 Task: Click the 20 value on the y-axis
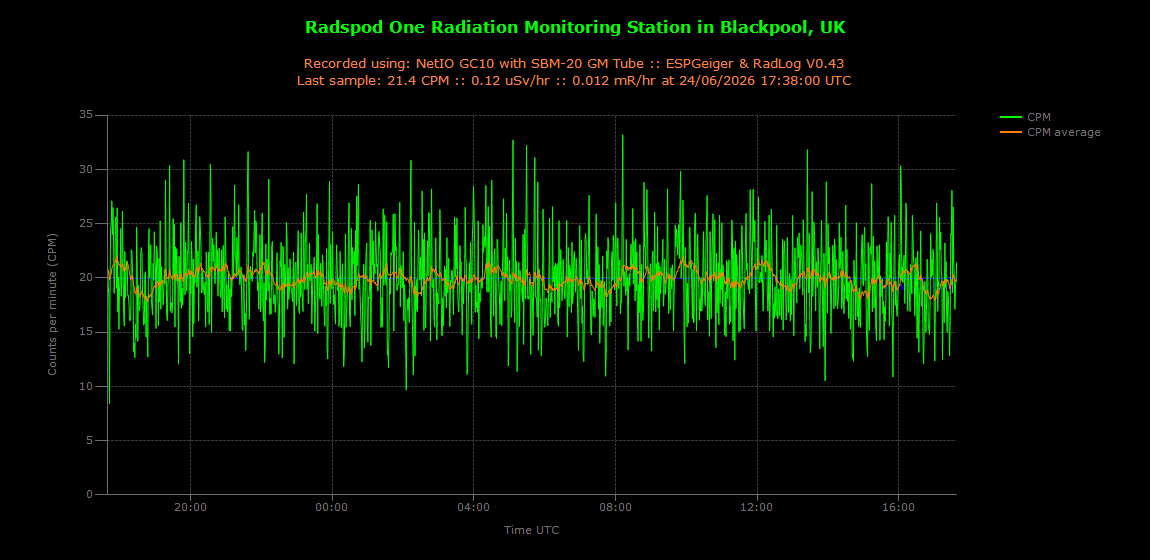(87, 278)
